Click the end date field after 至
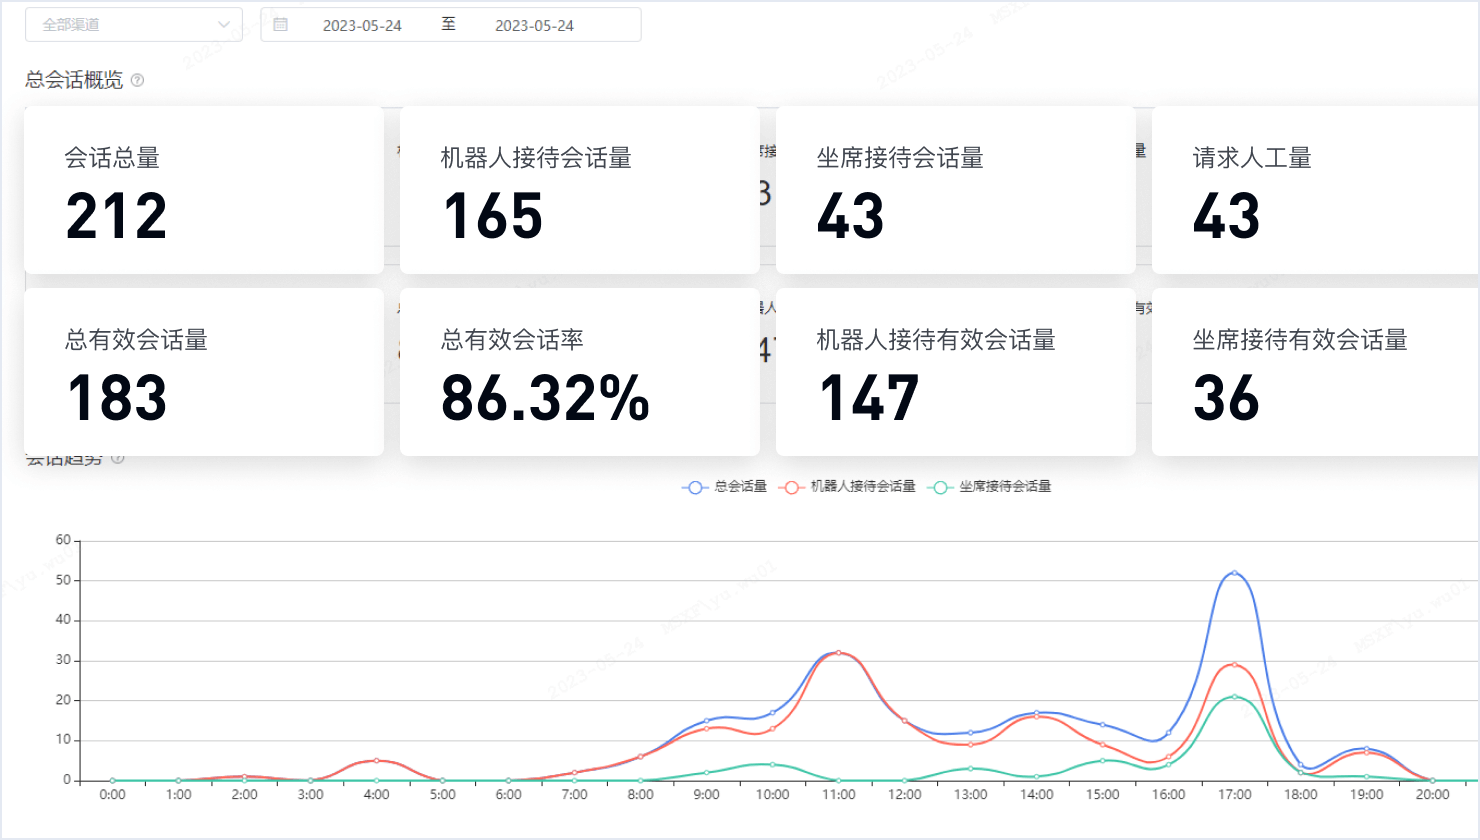 tap(534, 26)
